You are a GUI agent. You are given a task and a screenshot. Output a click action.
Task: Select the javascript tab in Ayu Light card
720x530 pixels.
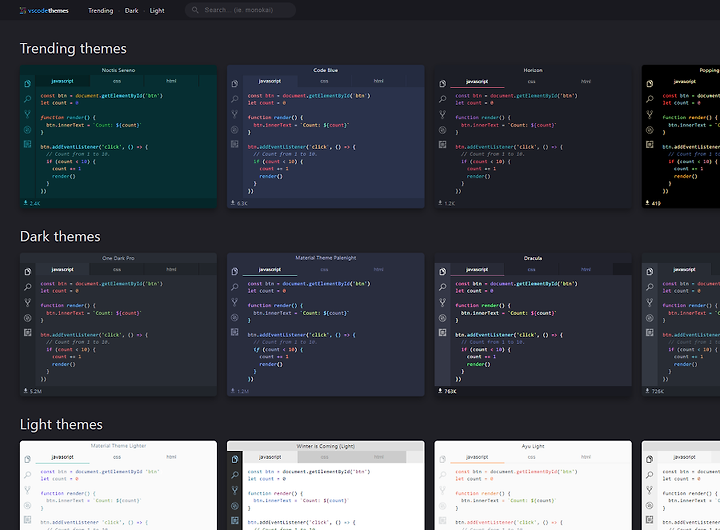[477, 457]
